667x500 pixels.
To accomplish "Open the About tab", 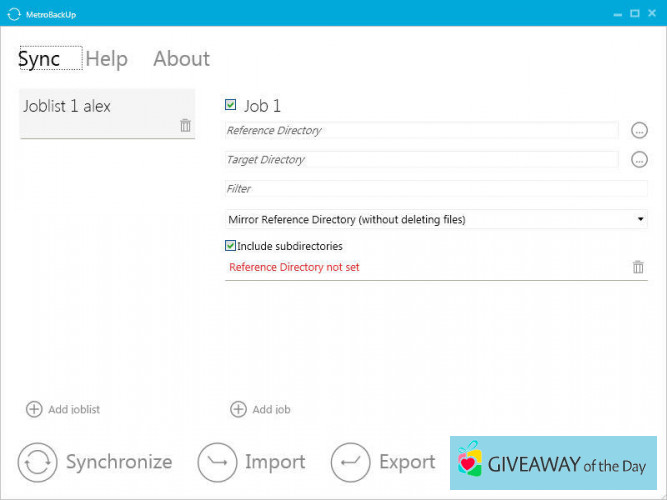I will pos(181,59).
